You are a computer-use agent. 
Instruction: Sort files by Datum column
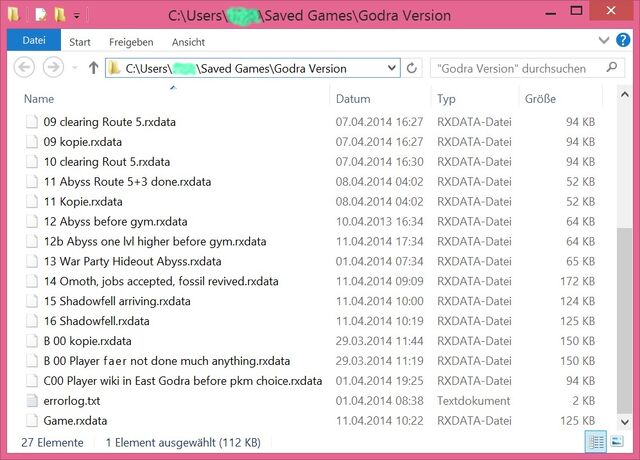tap(353, 99)
